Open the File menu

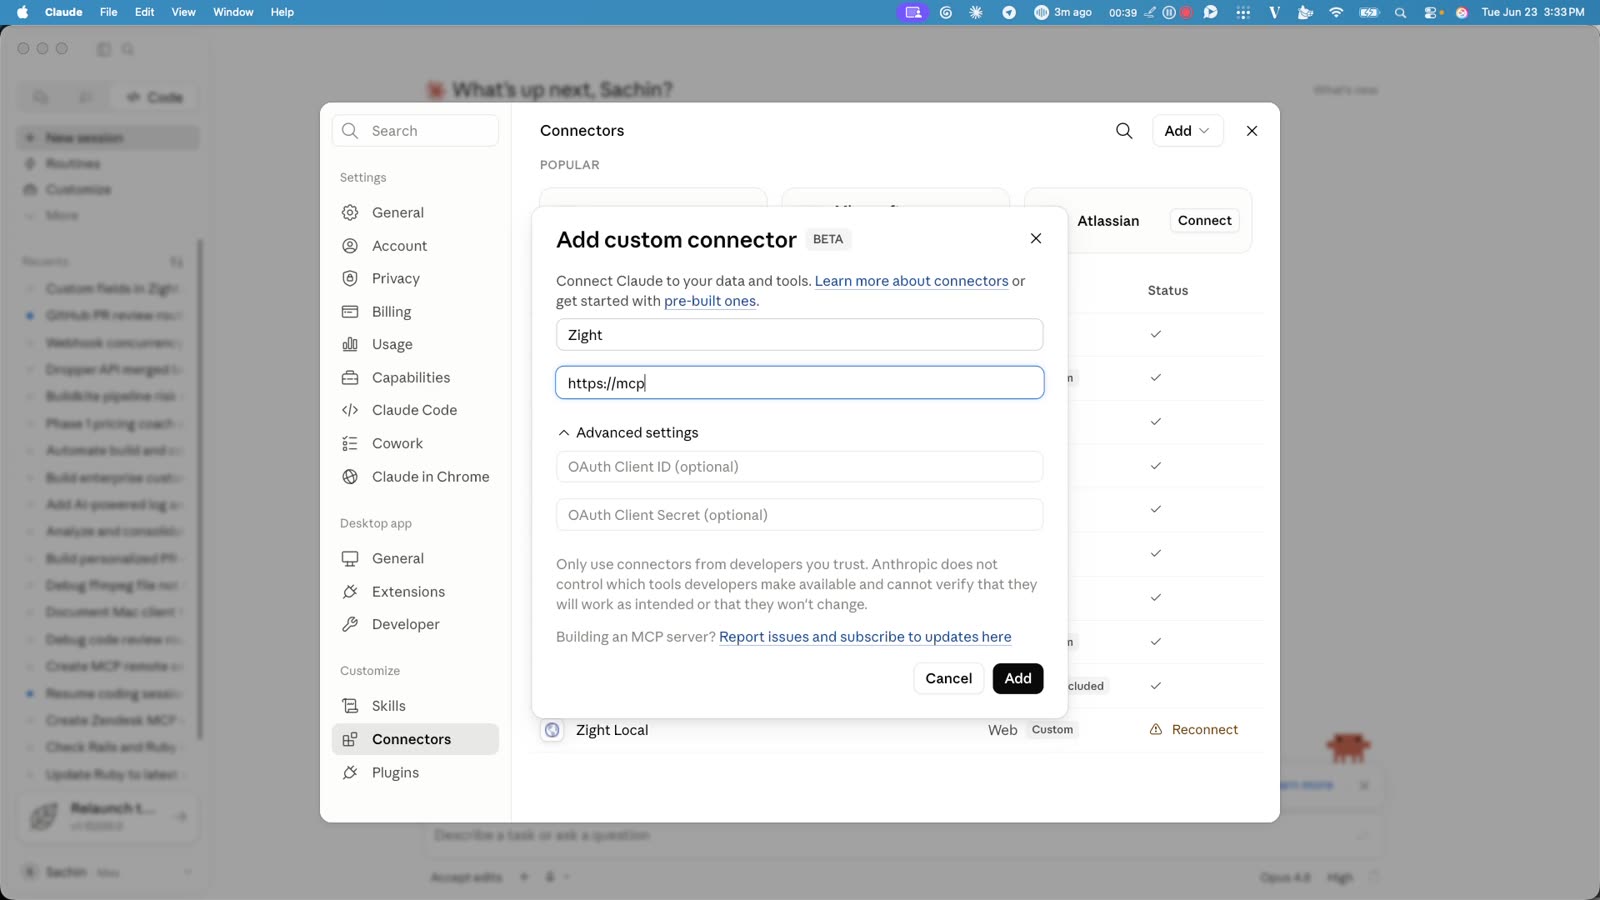pos(108,12)
